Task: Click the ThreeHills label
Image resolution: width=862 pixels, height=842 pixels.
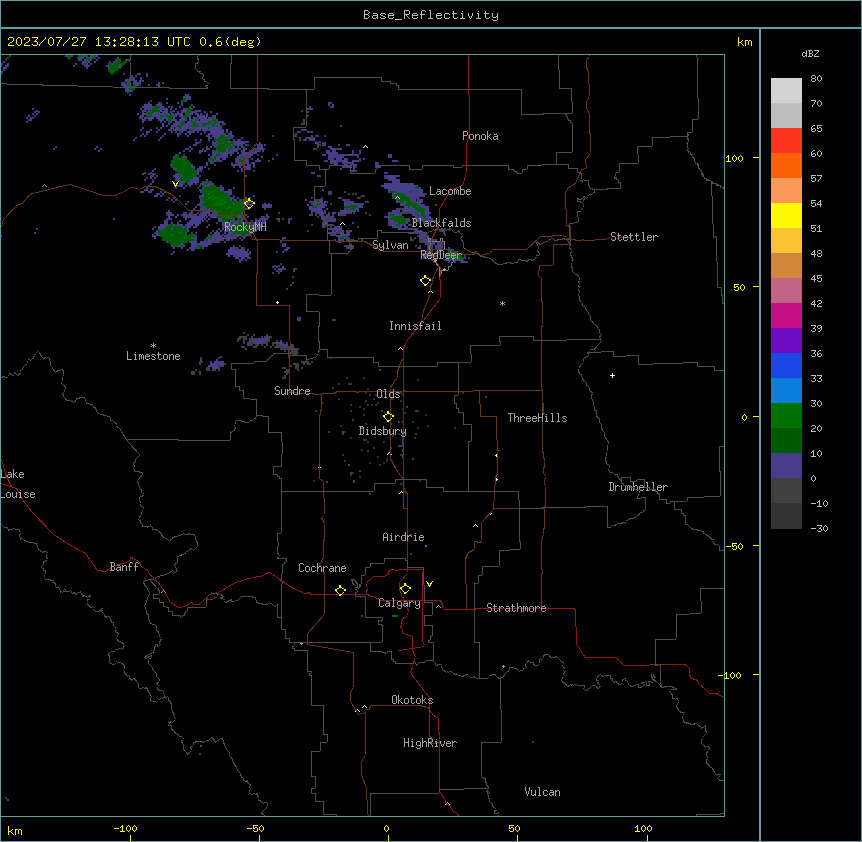Action: pos(537,418)
